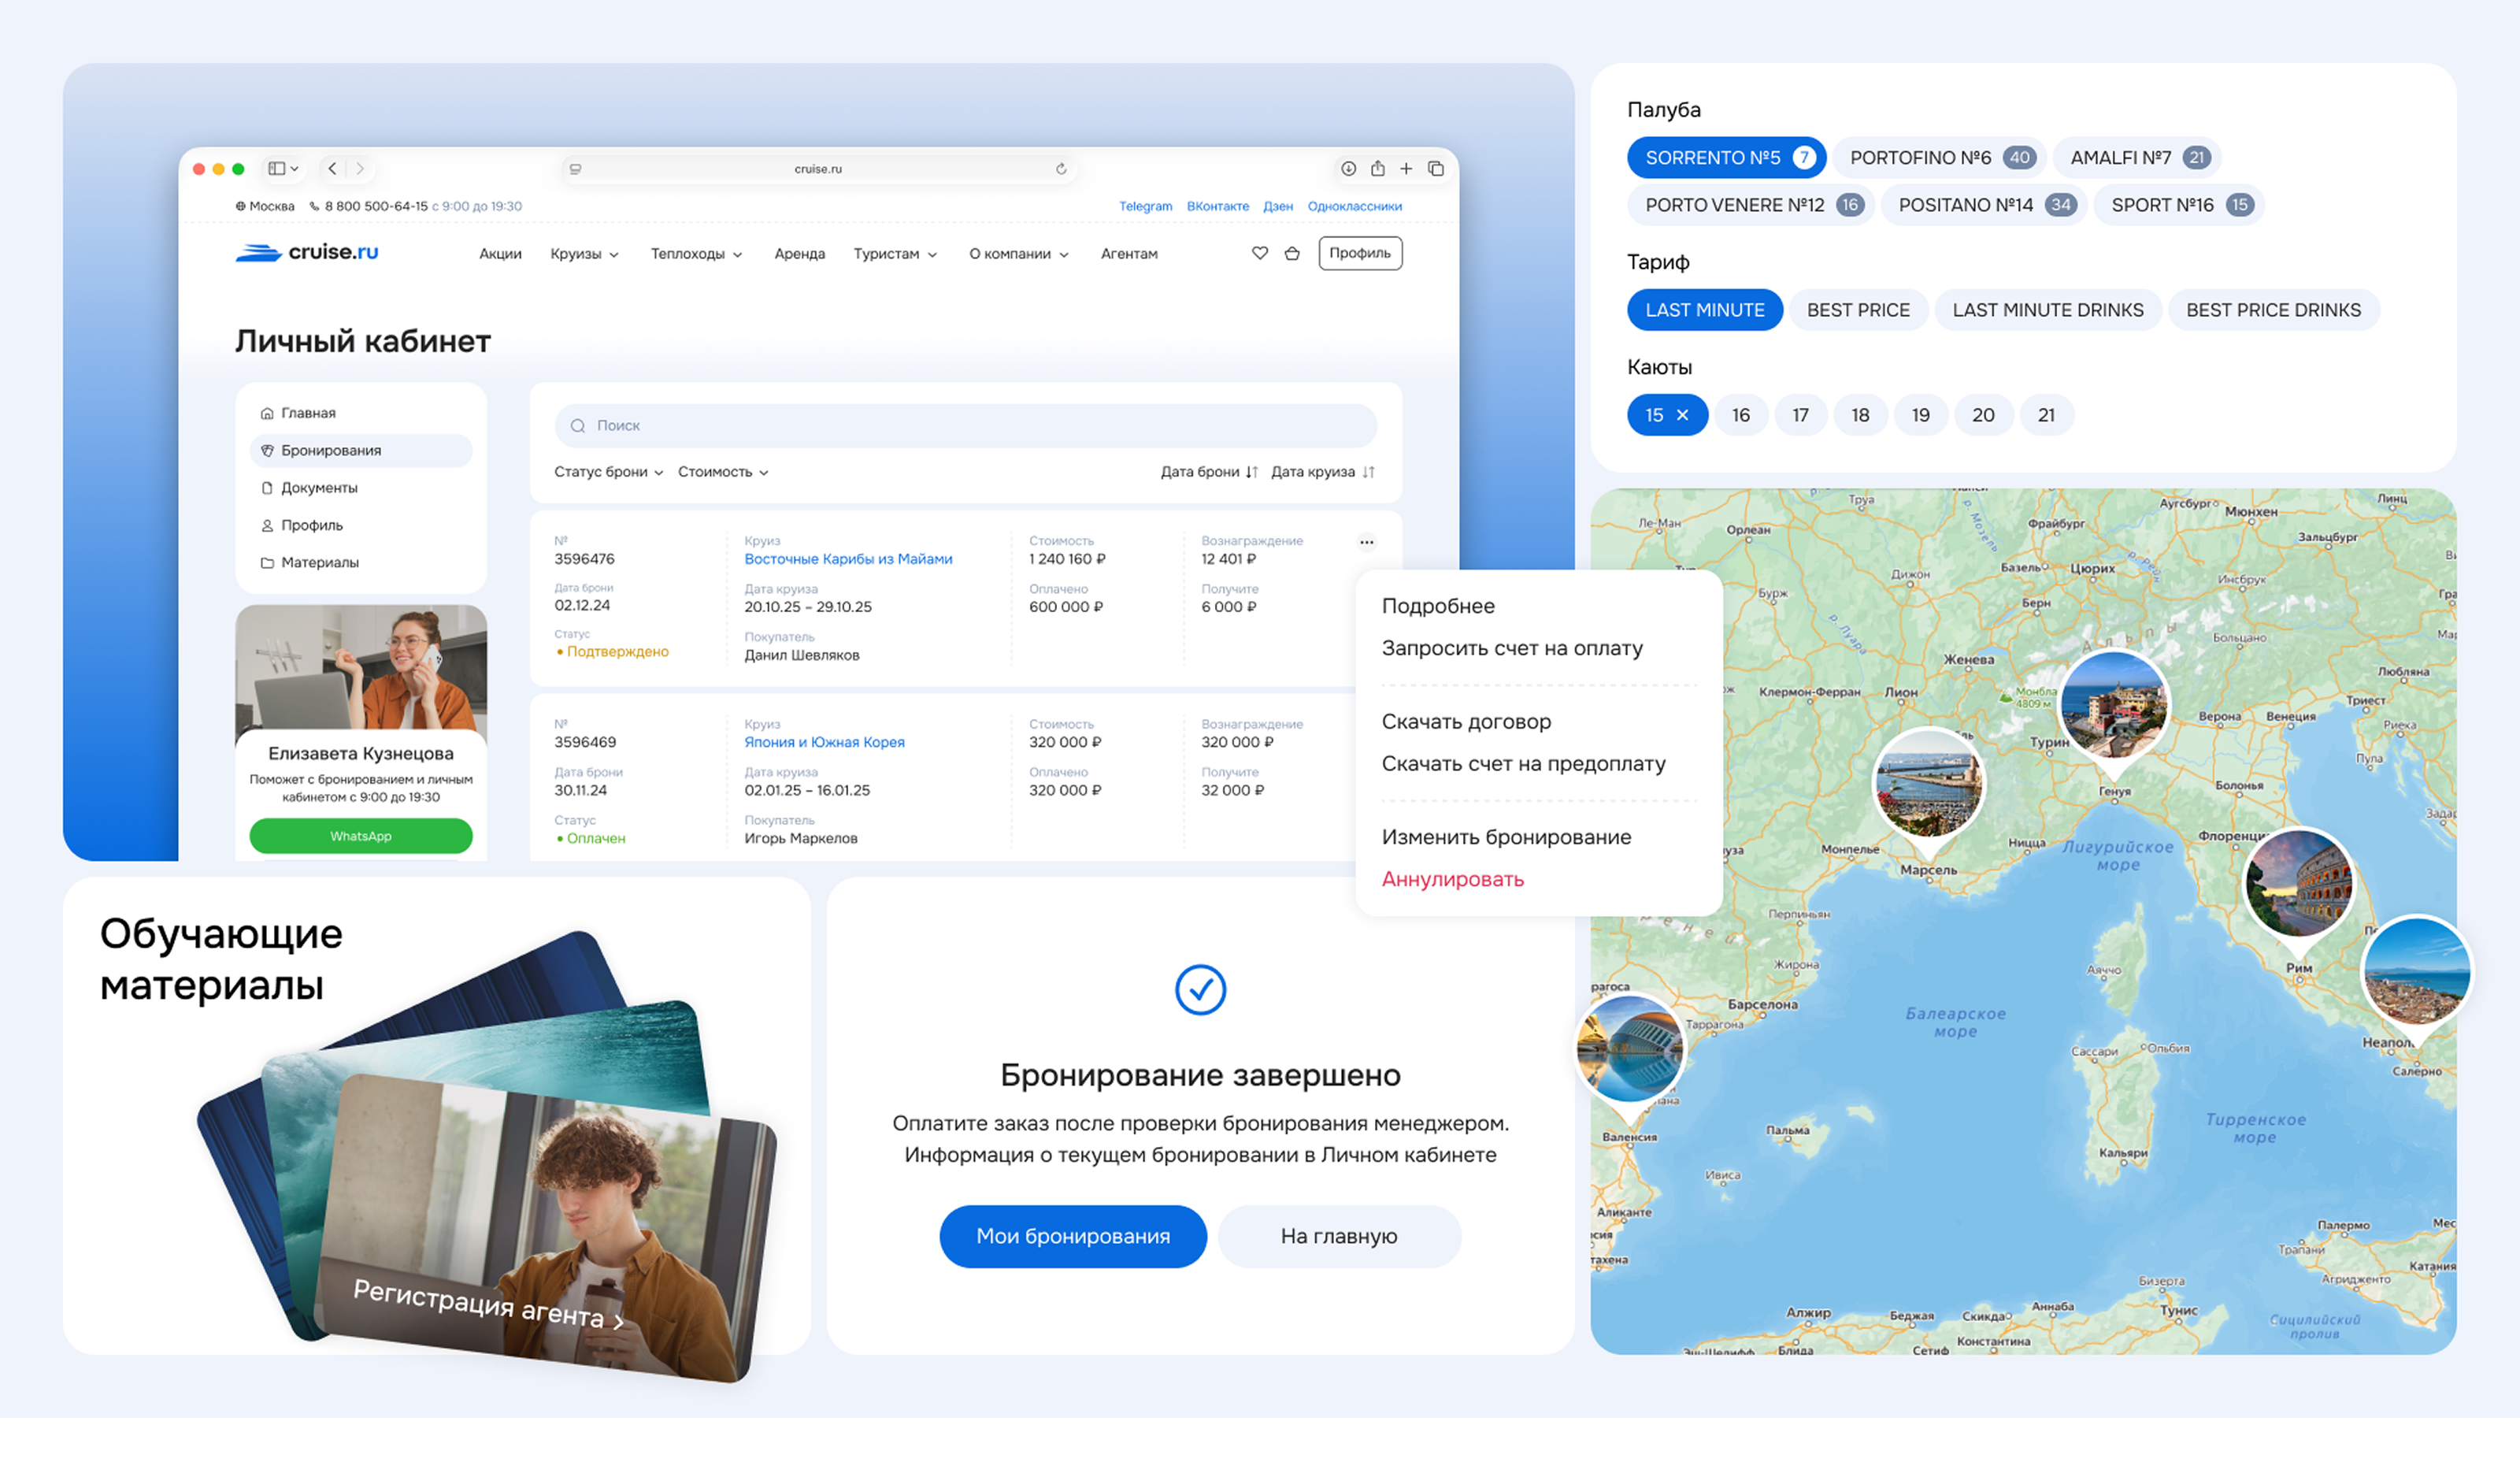
Task: Contact manager via WhatsApp button
Action: (361, 836)
